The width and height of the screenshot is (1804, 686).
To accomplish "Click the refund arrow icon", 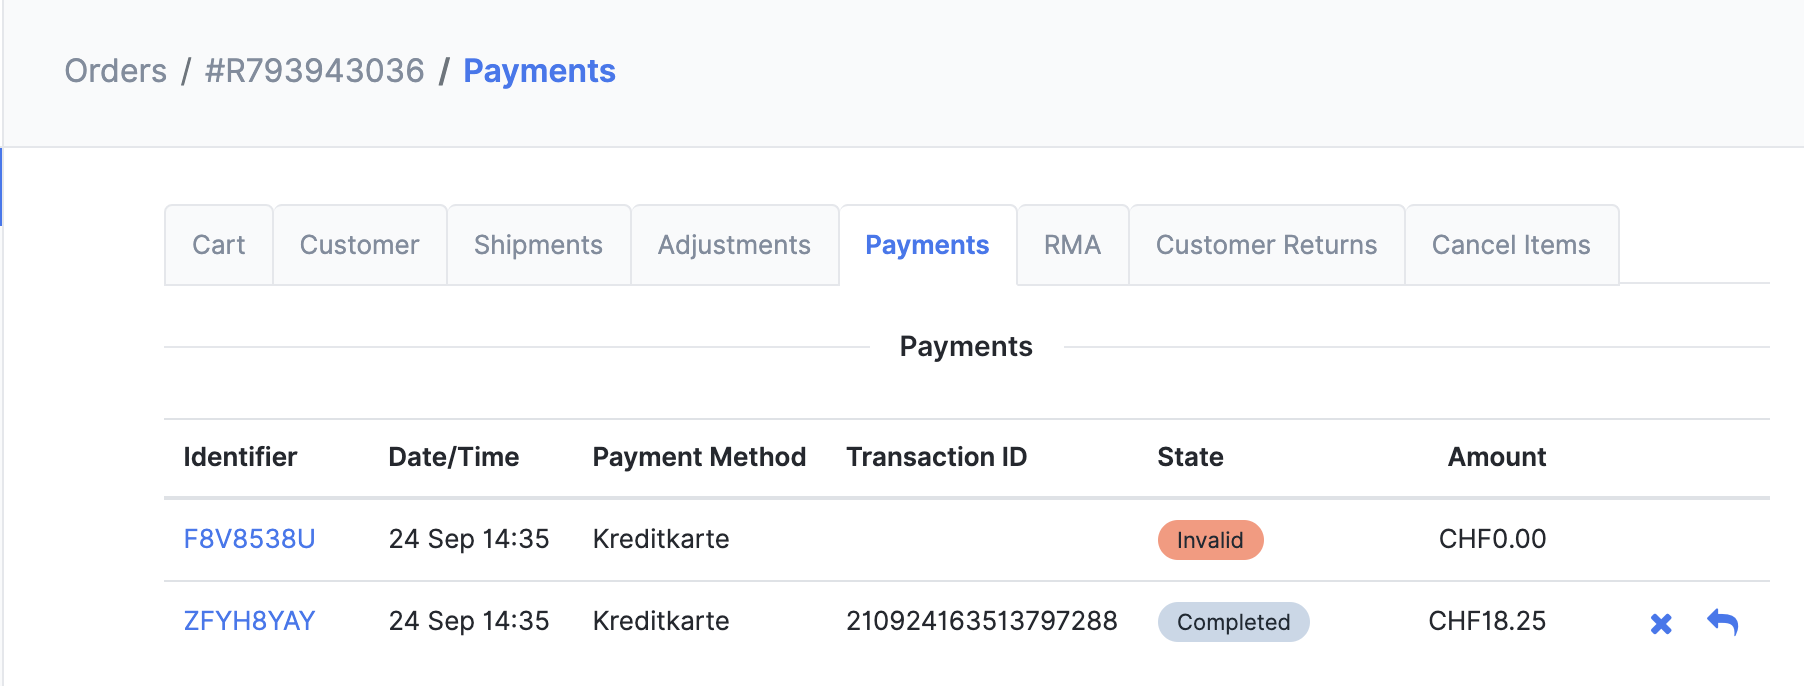I will (1722, 622).
